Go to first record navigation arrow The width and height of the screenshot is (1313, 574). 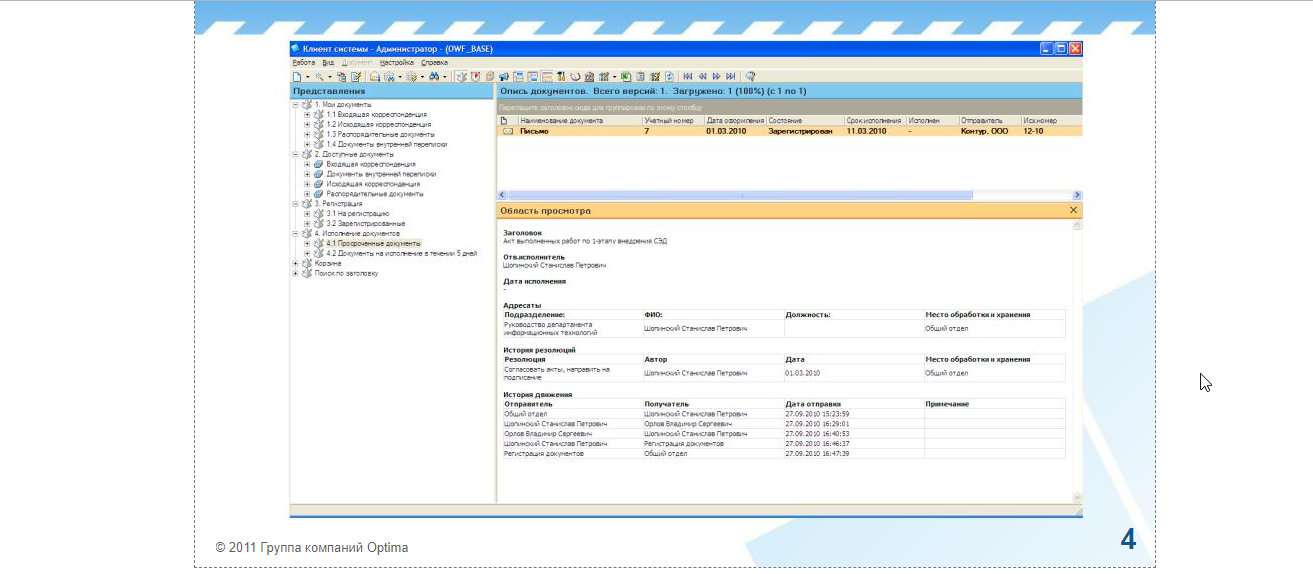(x=688, y=76)
